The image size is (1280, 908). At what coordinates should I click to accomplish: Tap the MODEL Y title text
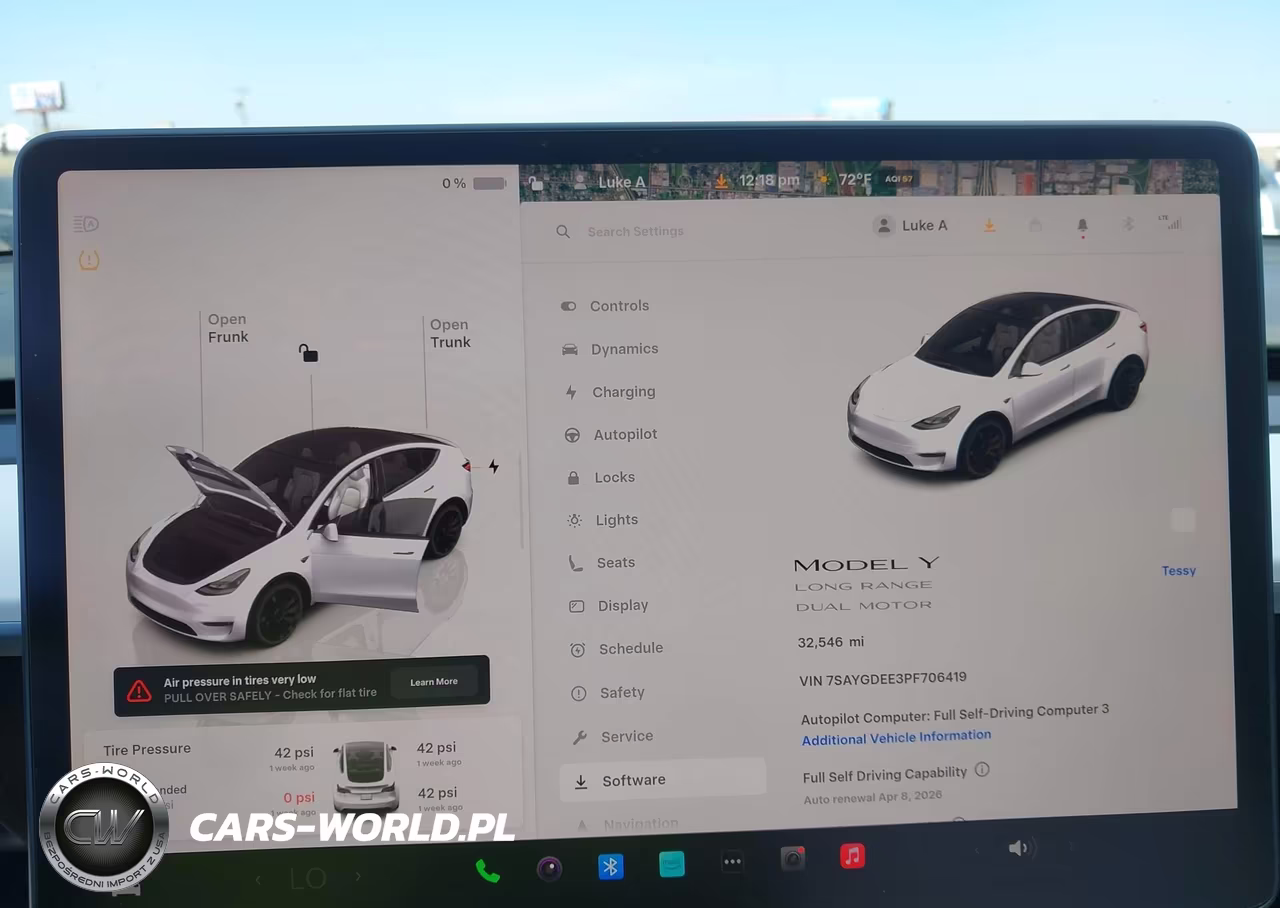[x=866, y=564]
